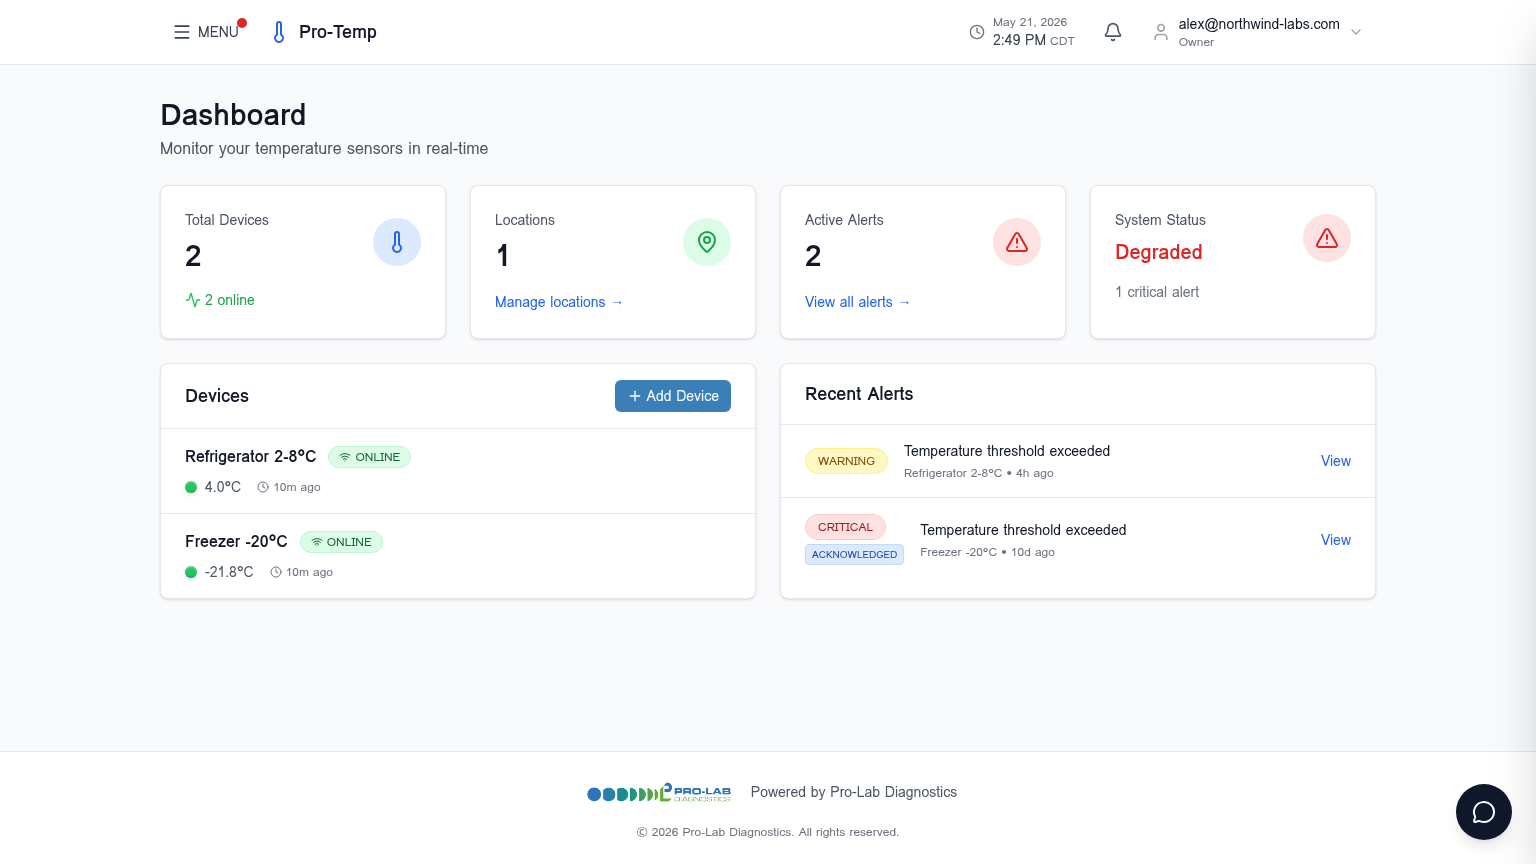Click the 2:49 PM time display

pyautogui.click(x=1034, y=40)
